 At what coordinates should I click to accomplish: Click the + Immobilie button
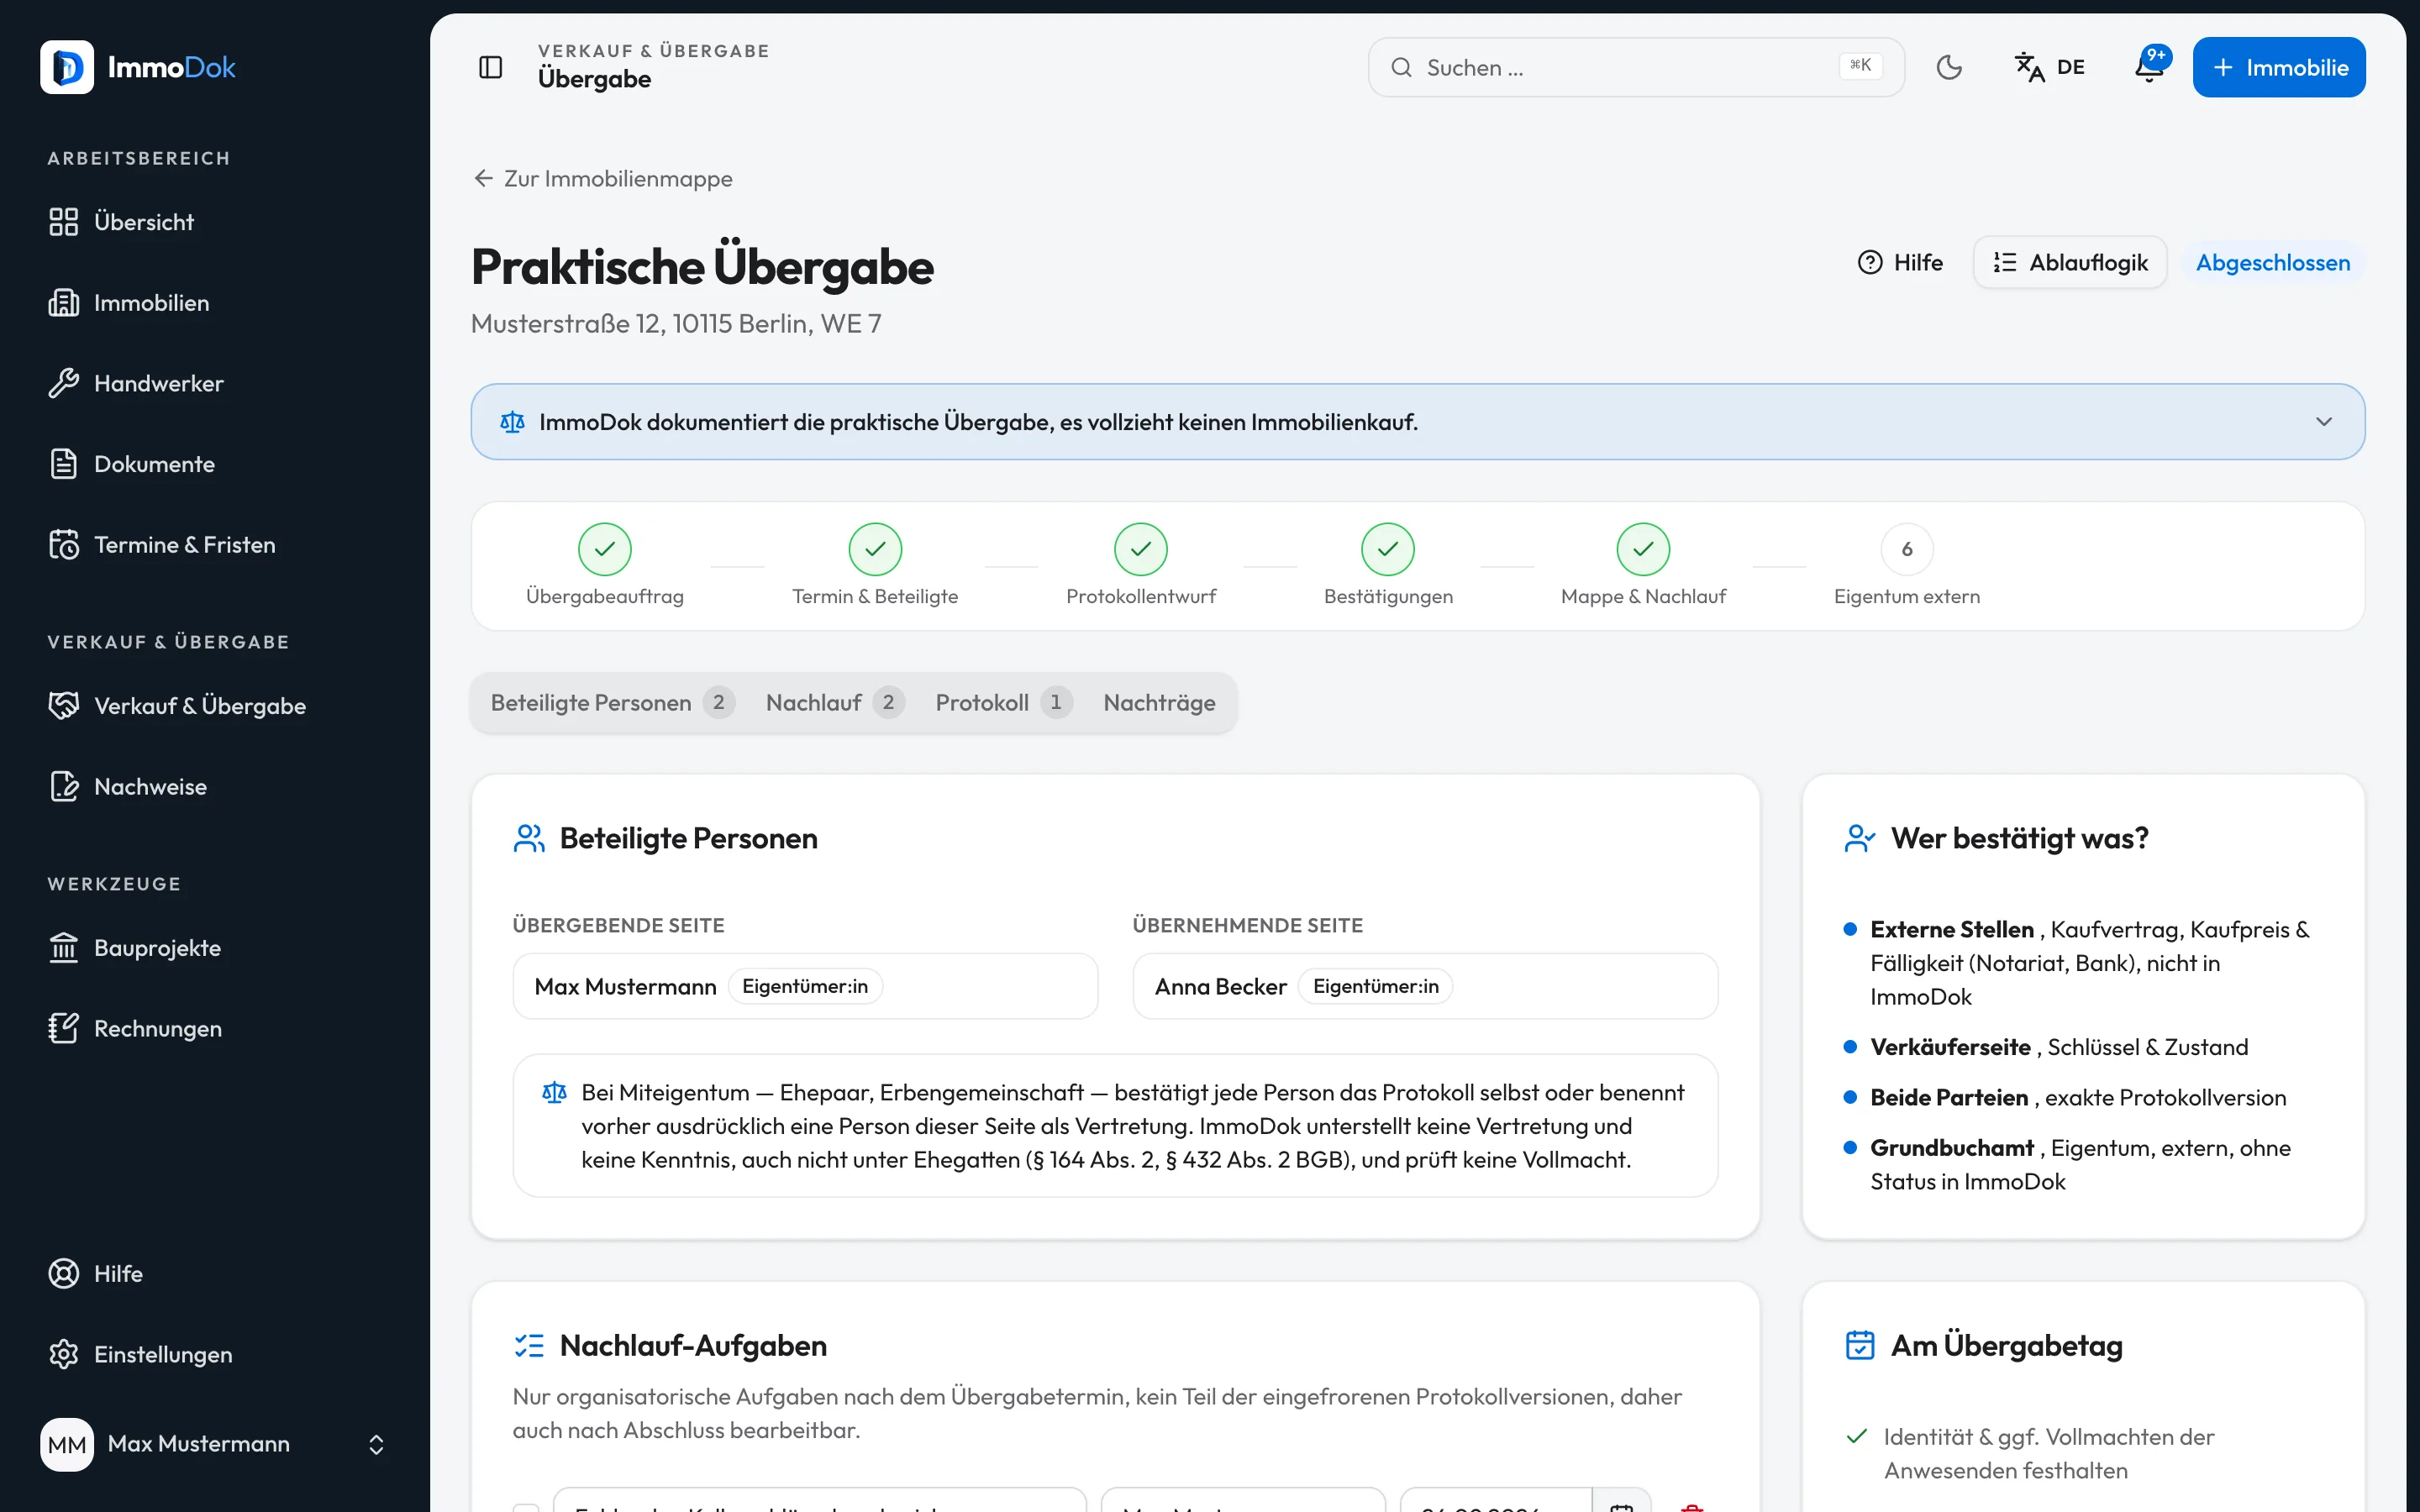point(2279,67)
